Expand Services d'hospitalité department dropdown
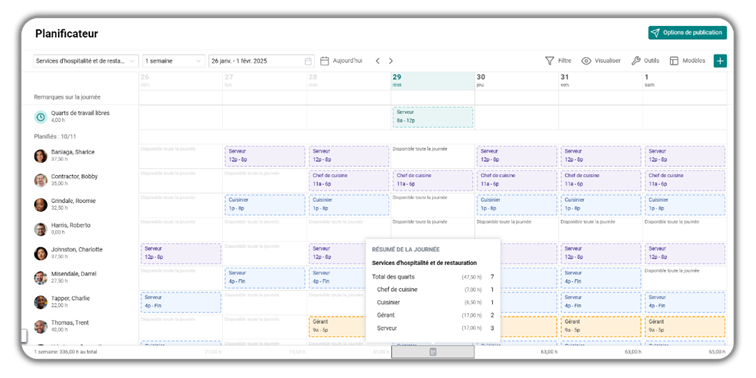 [86, 61]
